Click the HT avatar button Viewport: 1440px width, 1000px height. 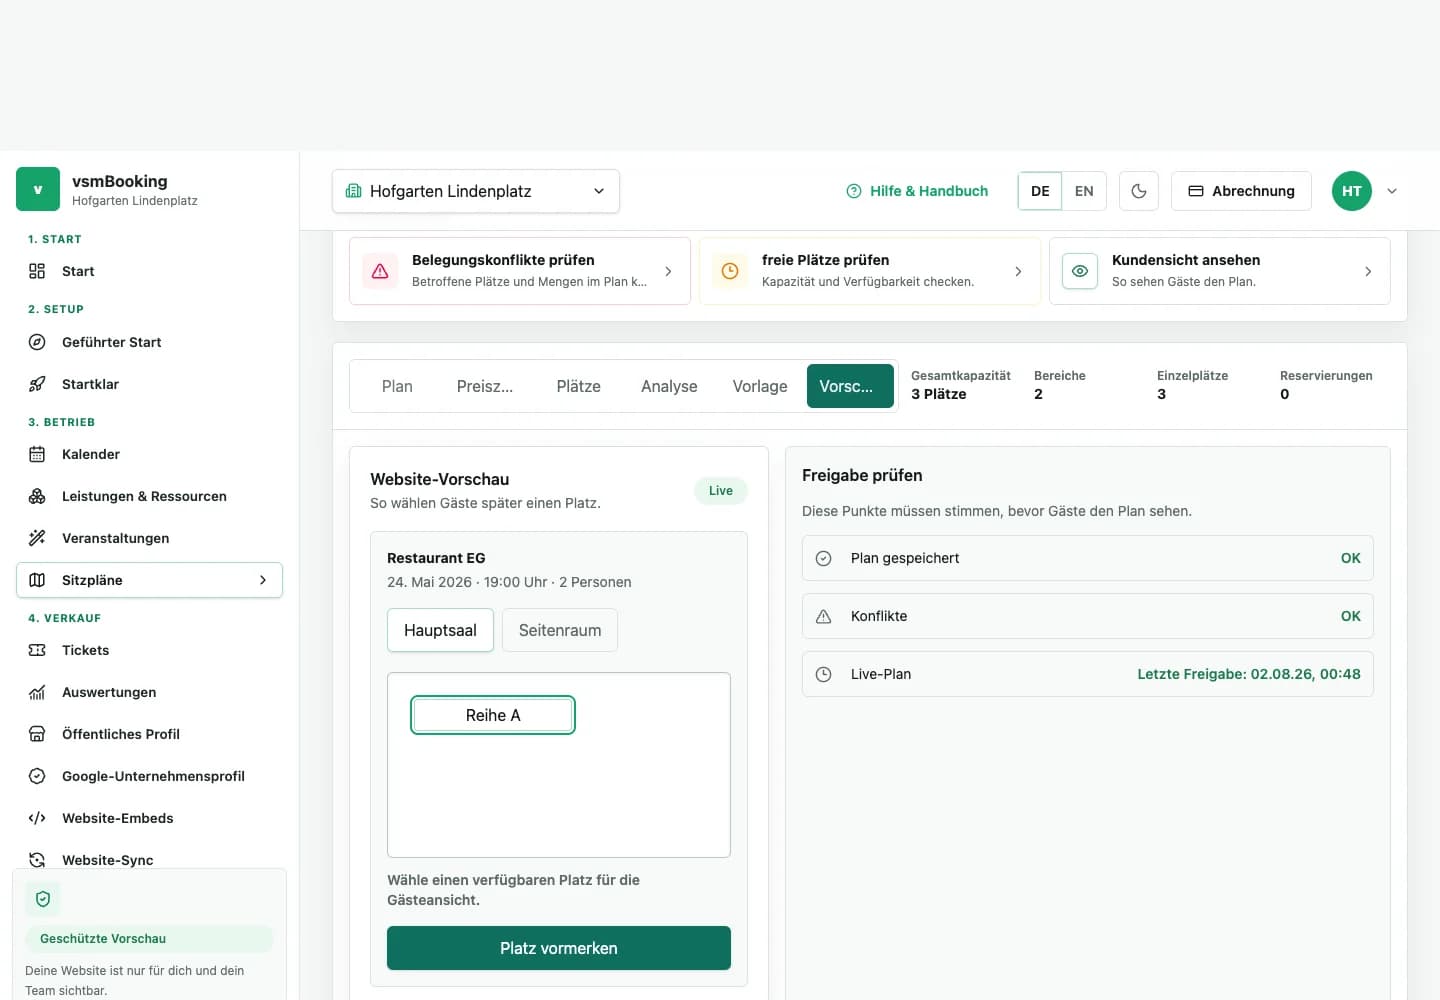[x=1352, y=191]
